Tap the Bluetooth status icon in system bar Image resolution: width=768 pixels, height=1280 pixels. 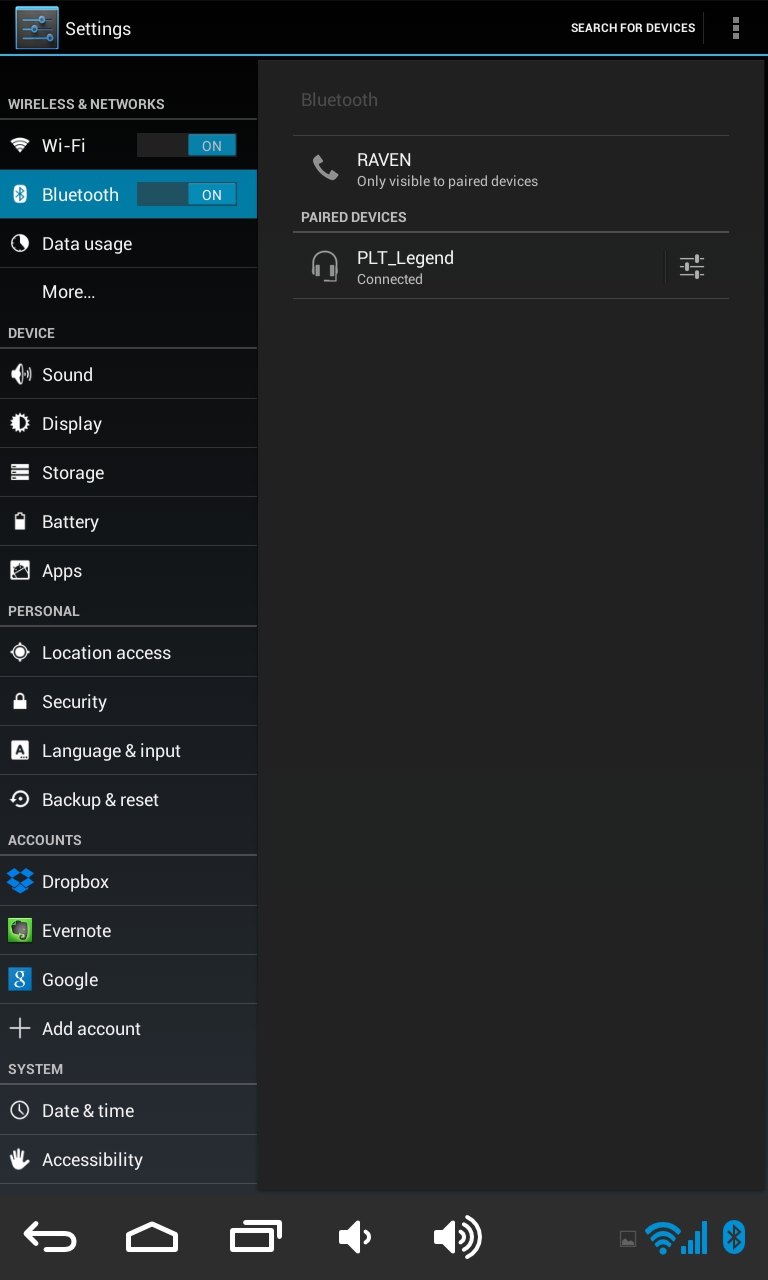coord(734,1238)
